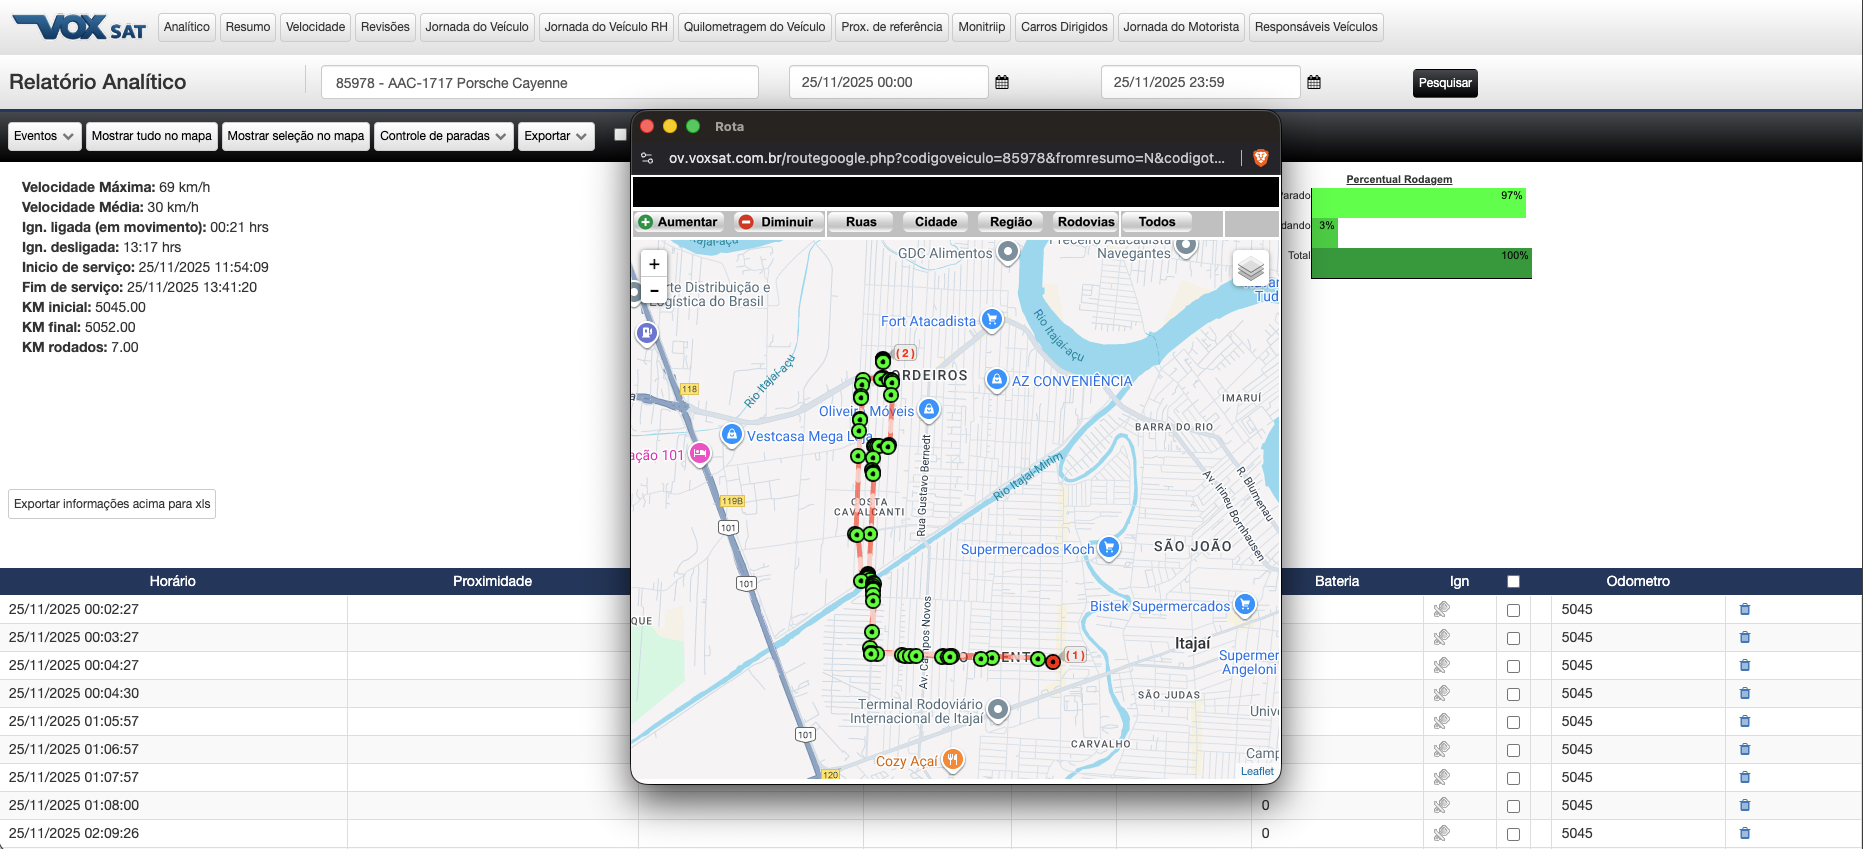Switch to the Velocidade tab
This screenshot has height=849, width=1863.
[315, 27]
